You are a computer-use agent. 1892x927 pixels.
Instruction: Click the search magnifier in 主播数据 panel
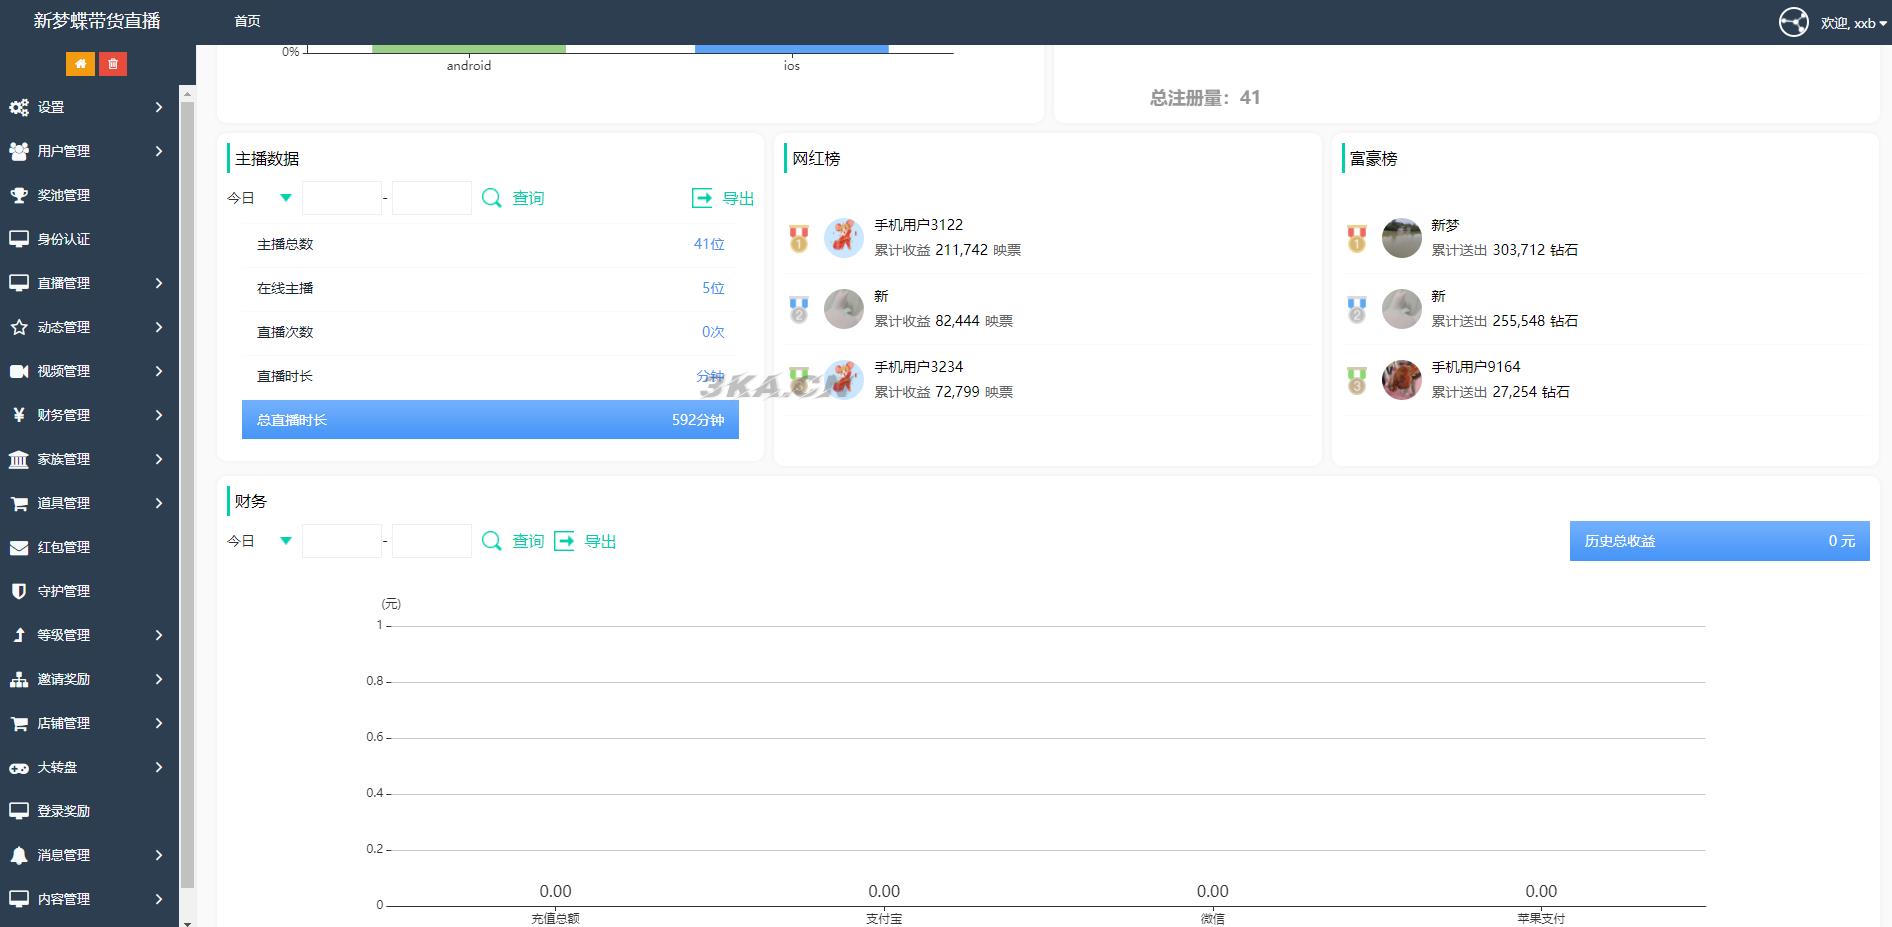pos(491,198)
